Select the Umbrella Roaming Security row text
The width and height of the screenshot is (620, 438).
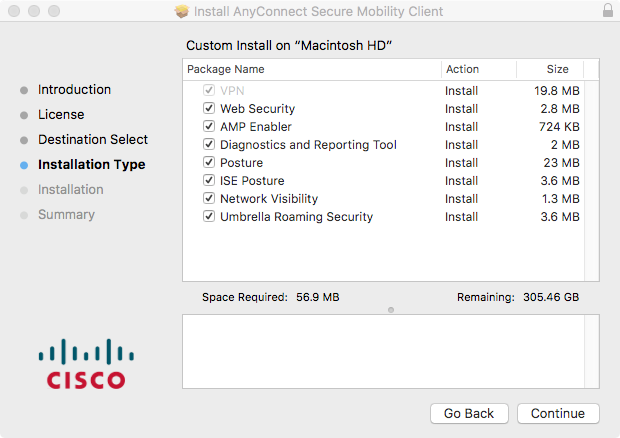[x=297, y=217]
